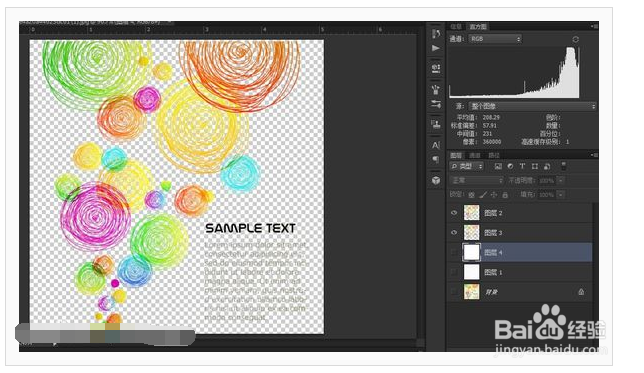Image resolution: width=644 pixels, height=373 pixels.
Task: Hide layer 图层 3 via its eye icon
Action: click(454, 233)
